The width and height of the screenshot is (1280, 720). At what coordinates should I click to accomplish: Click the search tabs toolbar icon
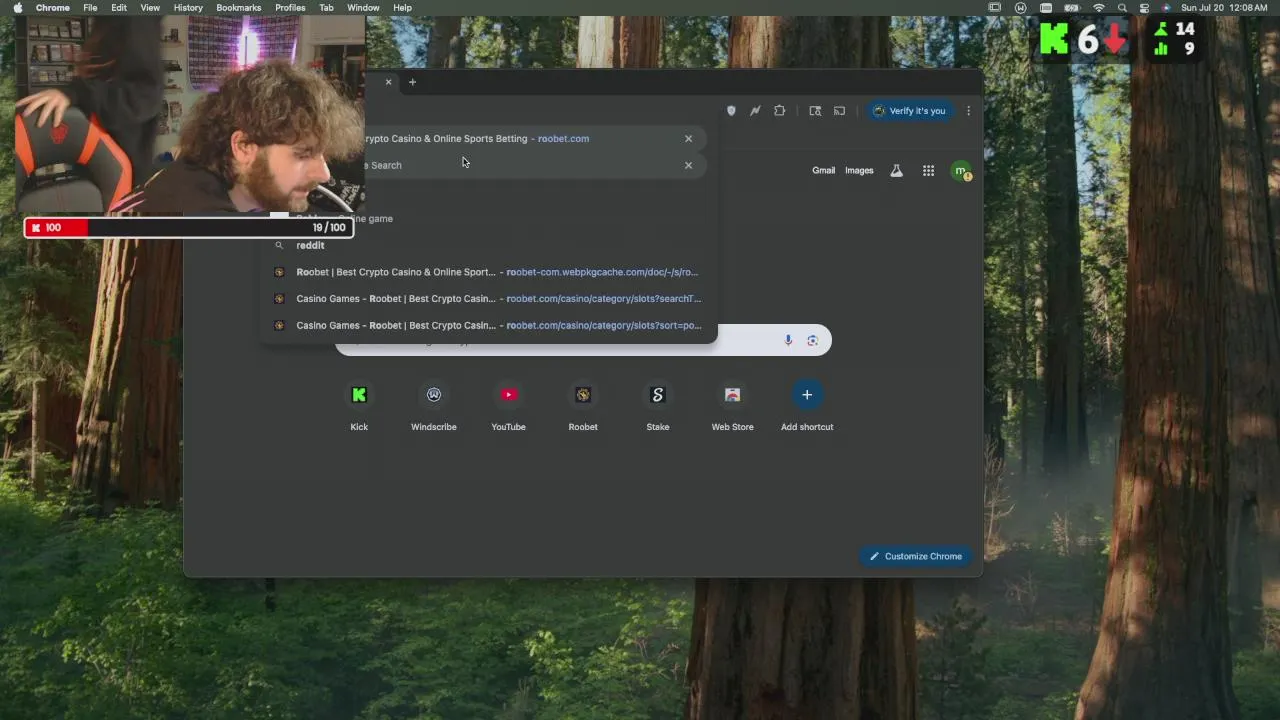click(815, 111)
